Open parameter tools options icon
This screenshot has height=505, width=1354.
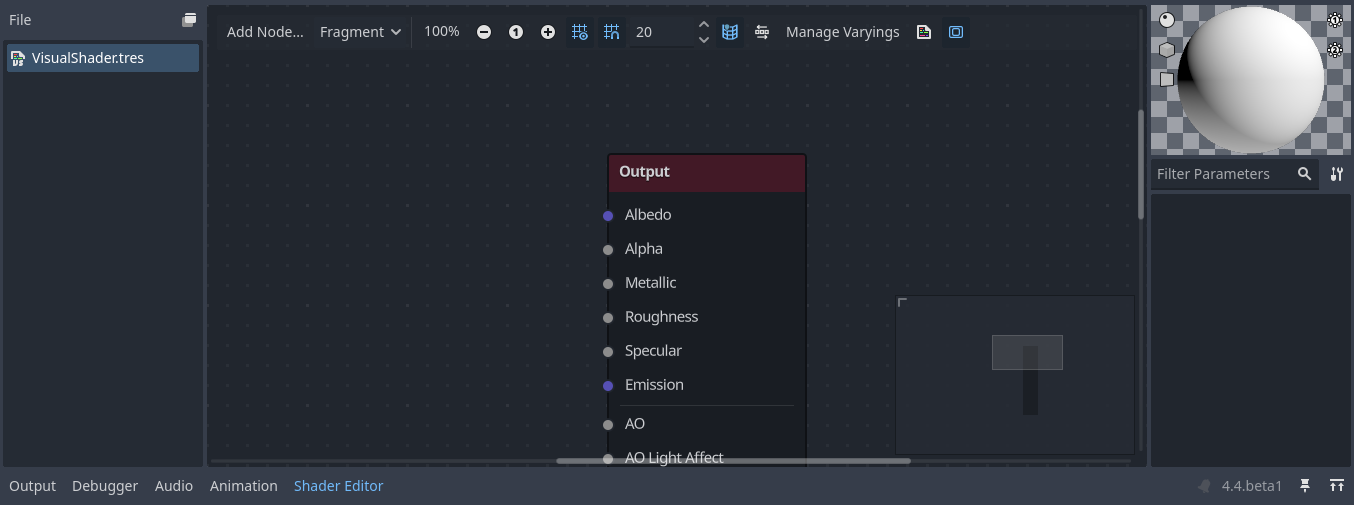(1337, 174)
